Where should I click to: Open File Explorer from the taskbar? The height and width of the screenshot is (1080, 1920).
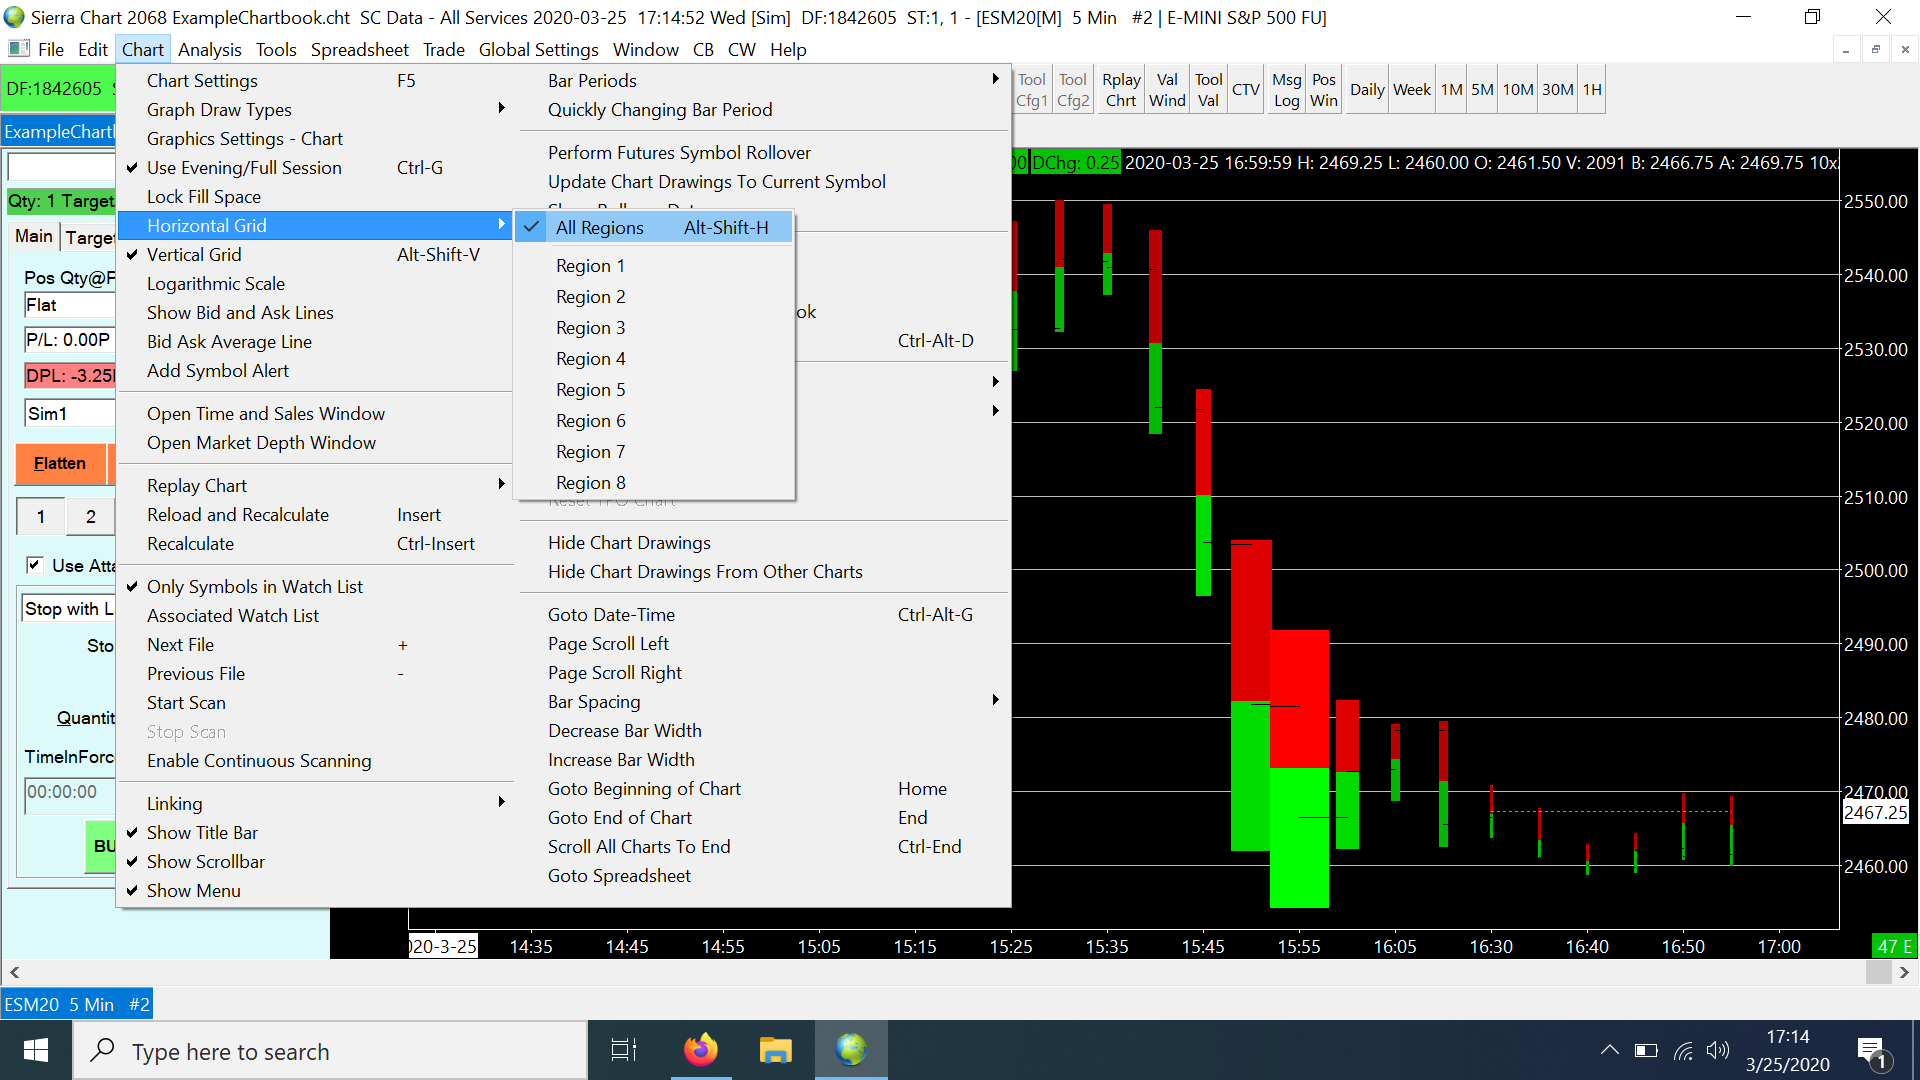pos(775,1050)
